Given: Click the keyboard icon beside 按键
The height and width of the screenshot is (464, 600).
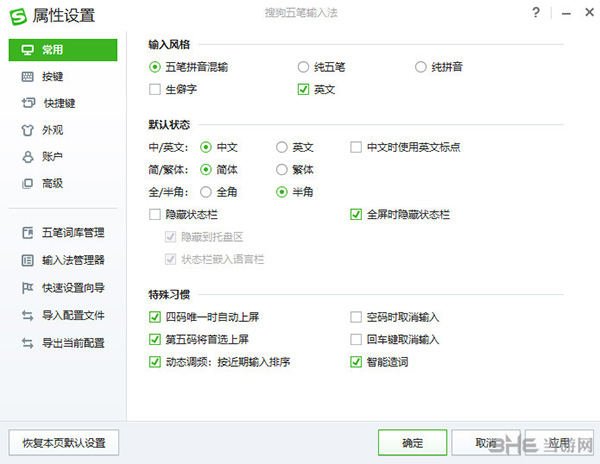Looking at the screenshot, I should click(x=28, y=77).
